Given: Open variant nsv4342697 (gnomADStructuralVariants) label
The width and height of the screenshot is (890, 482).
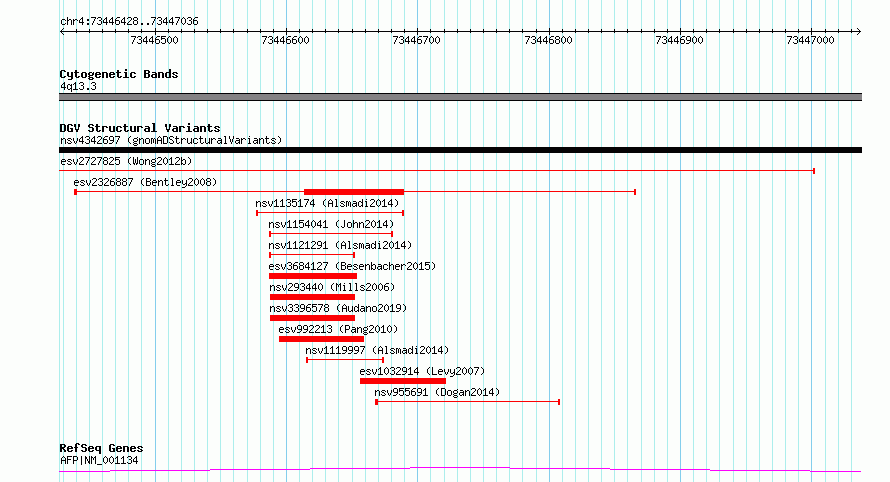Looking at the screenshot, I should tap(171, 140).
